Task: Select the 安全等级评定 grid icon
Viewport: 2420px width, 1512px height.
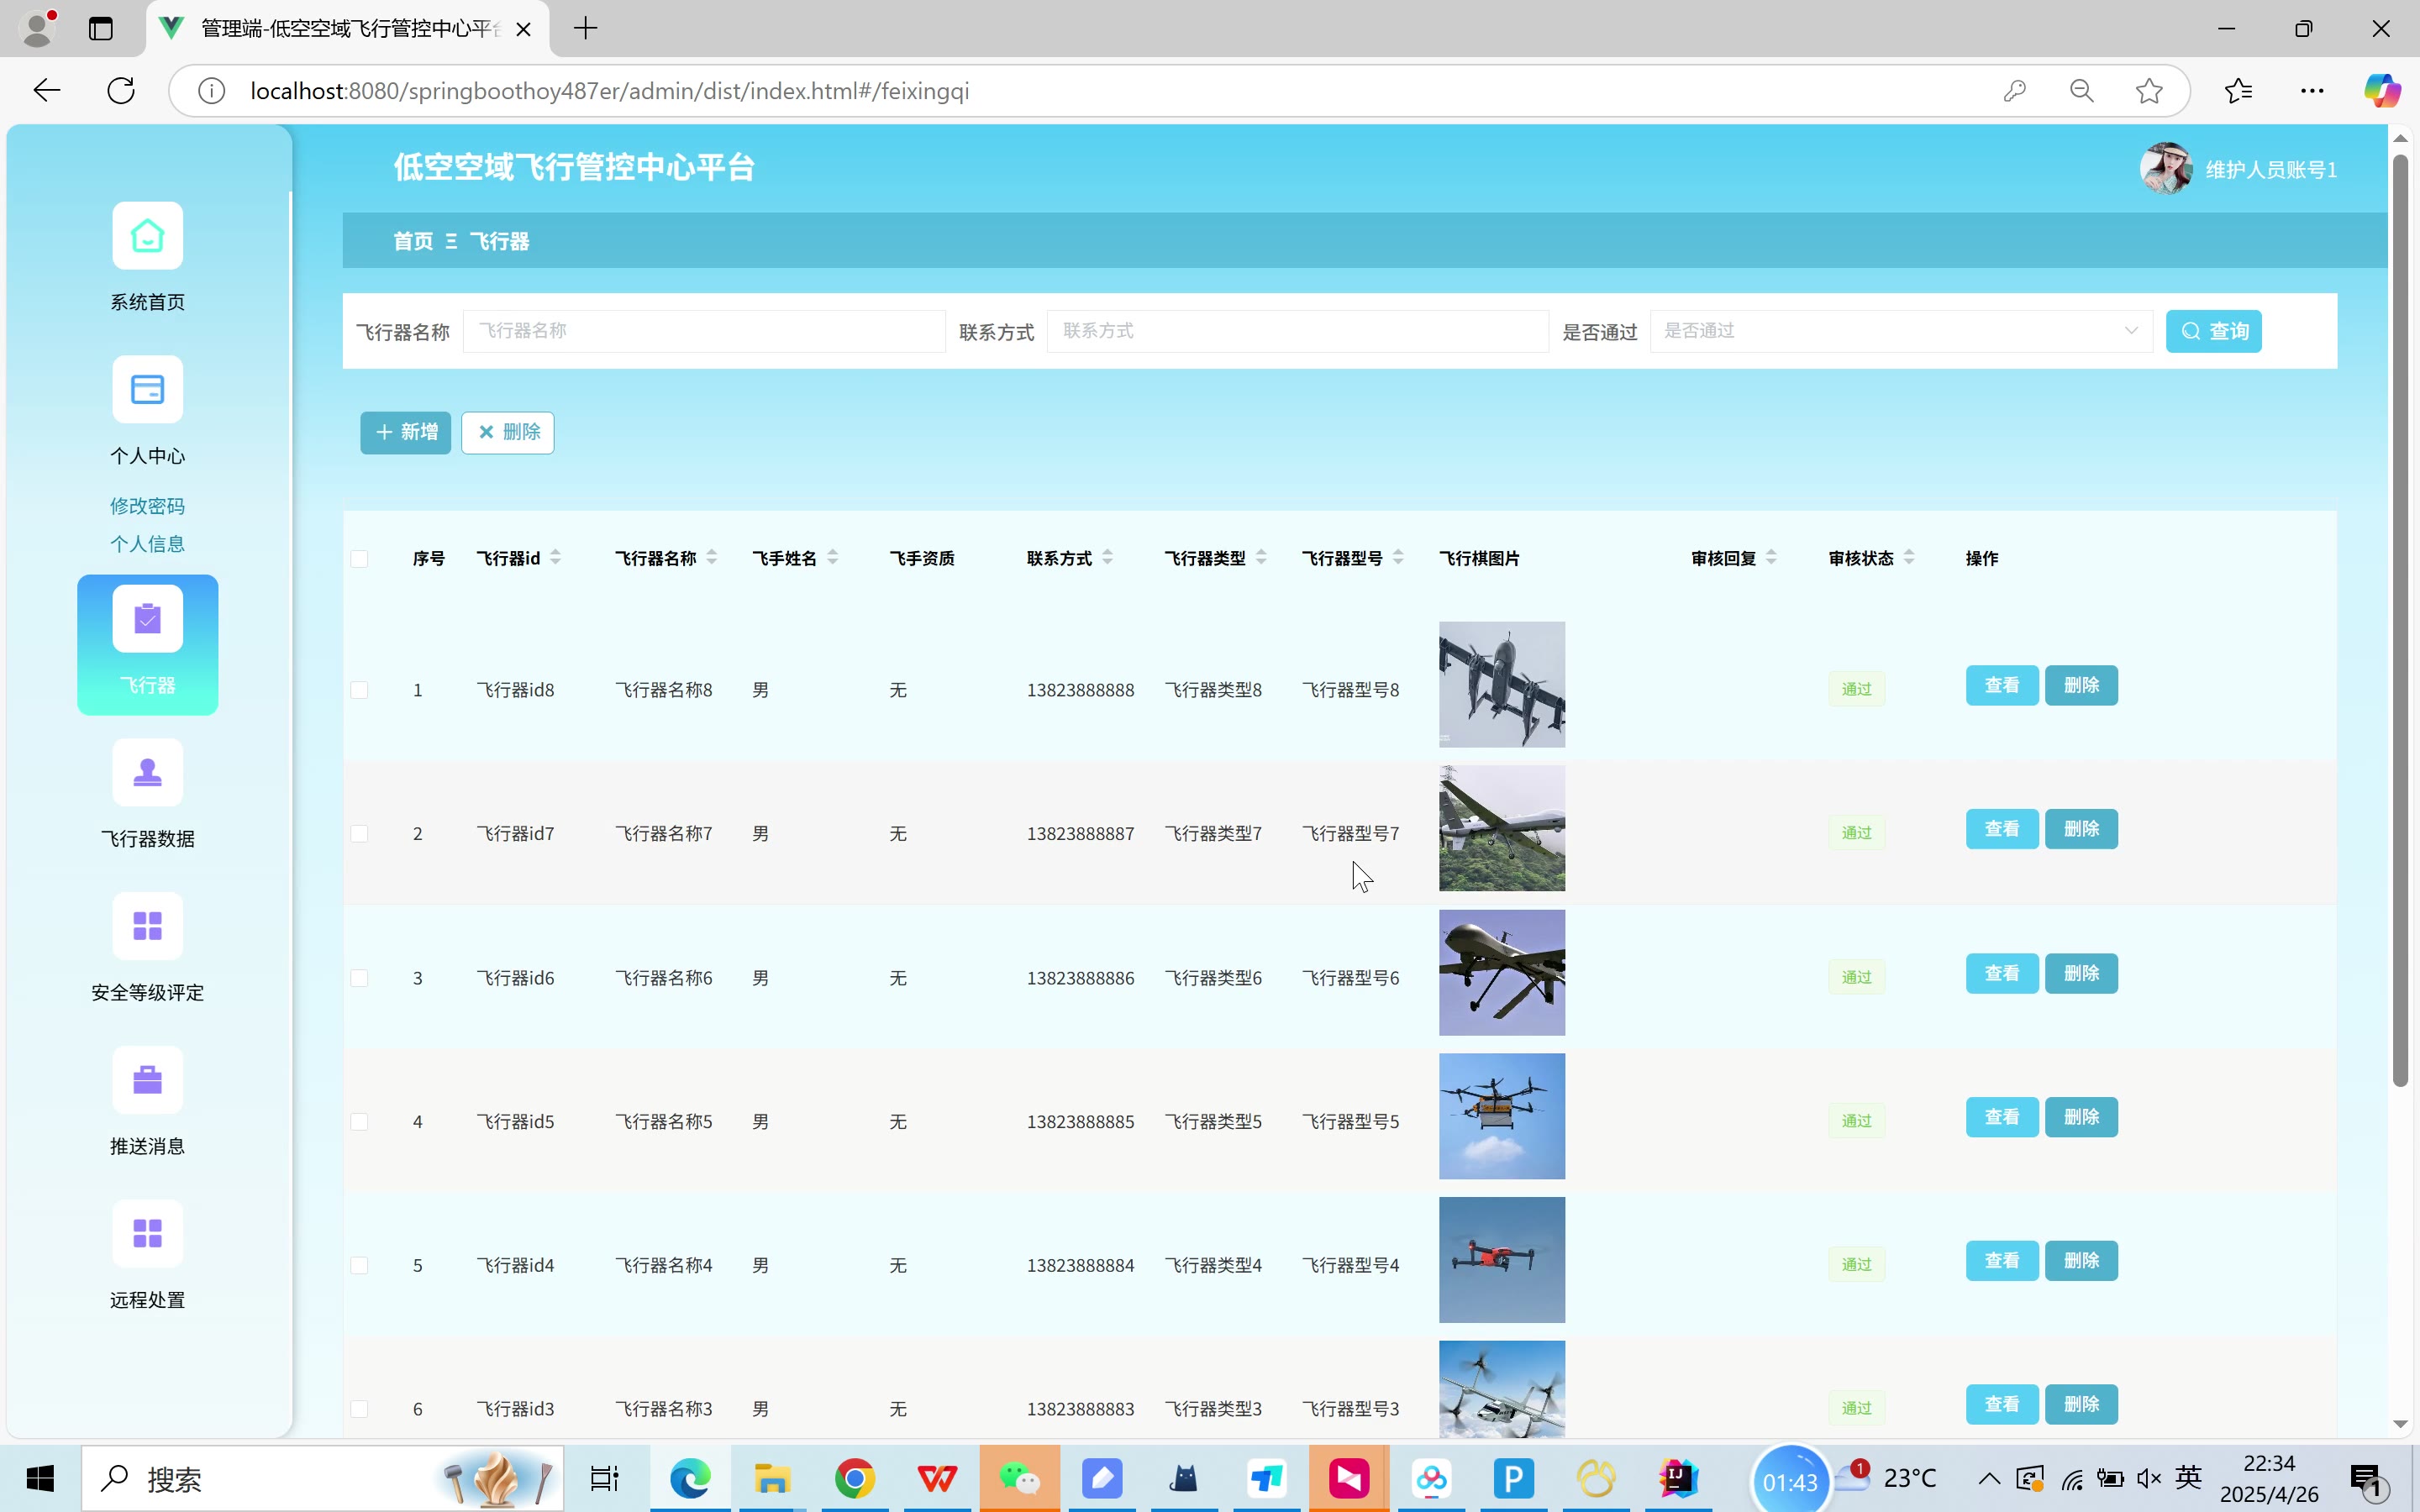Action: 147,926
